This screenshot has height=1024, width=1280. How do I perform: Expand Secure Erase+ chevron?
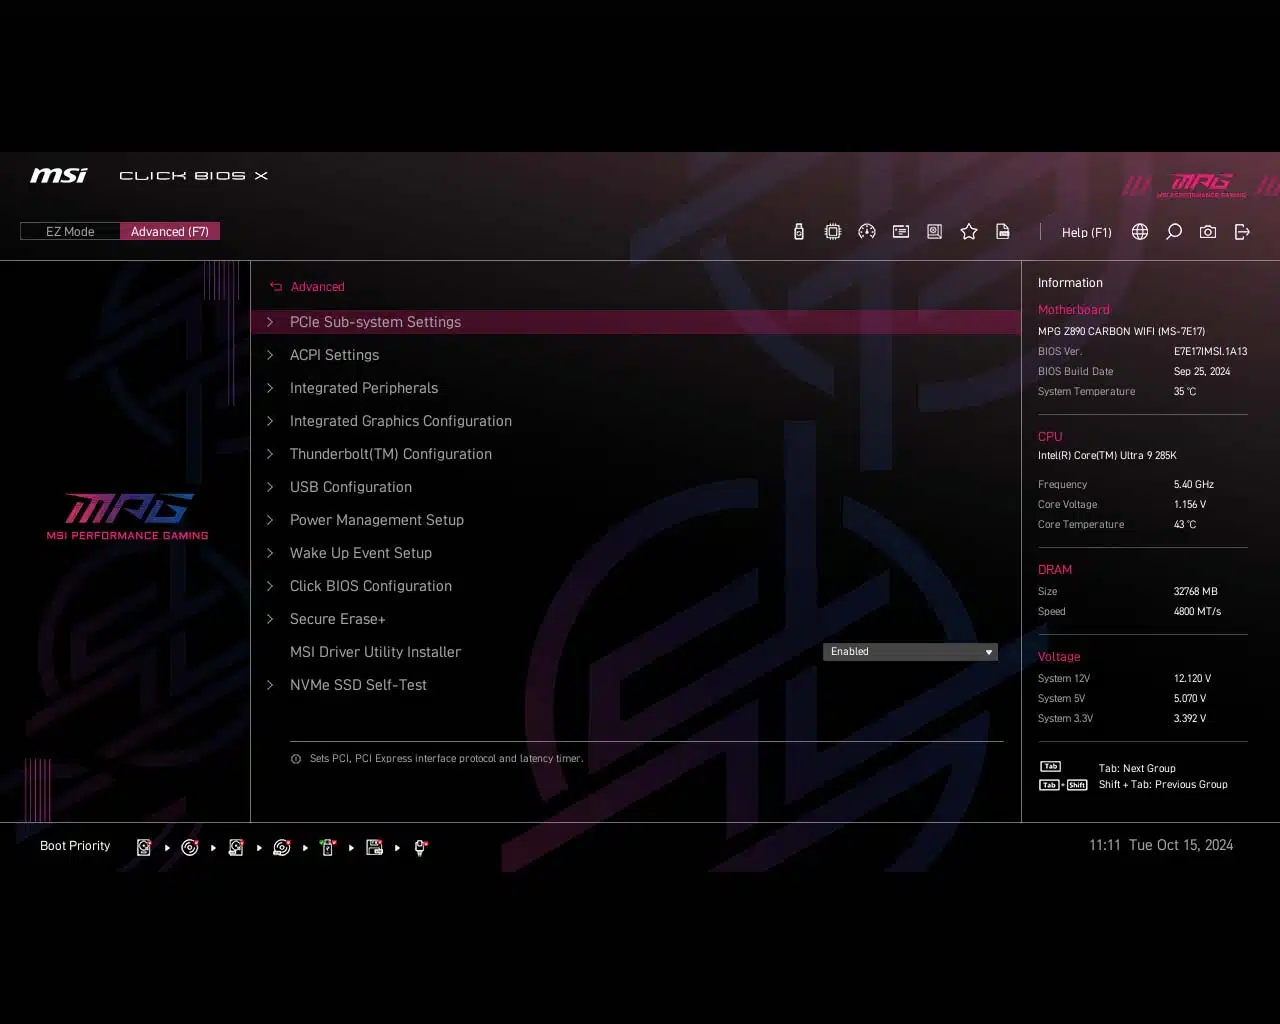coord(270,619)
